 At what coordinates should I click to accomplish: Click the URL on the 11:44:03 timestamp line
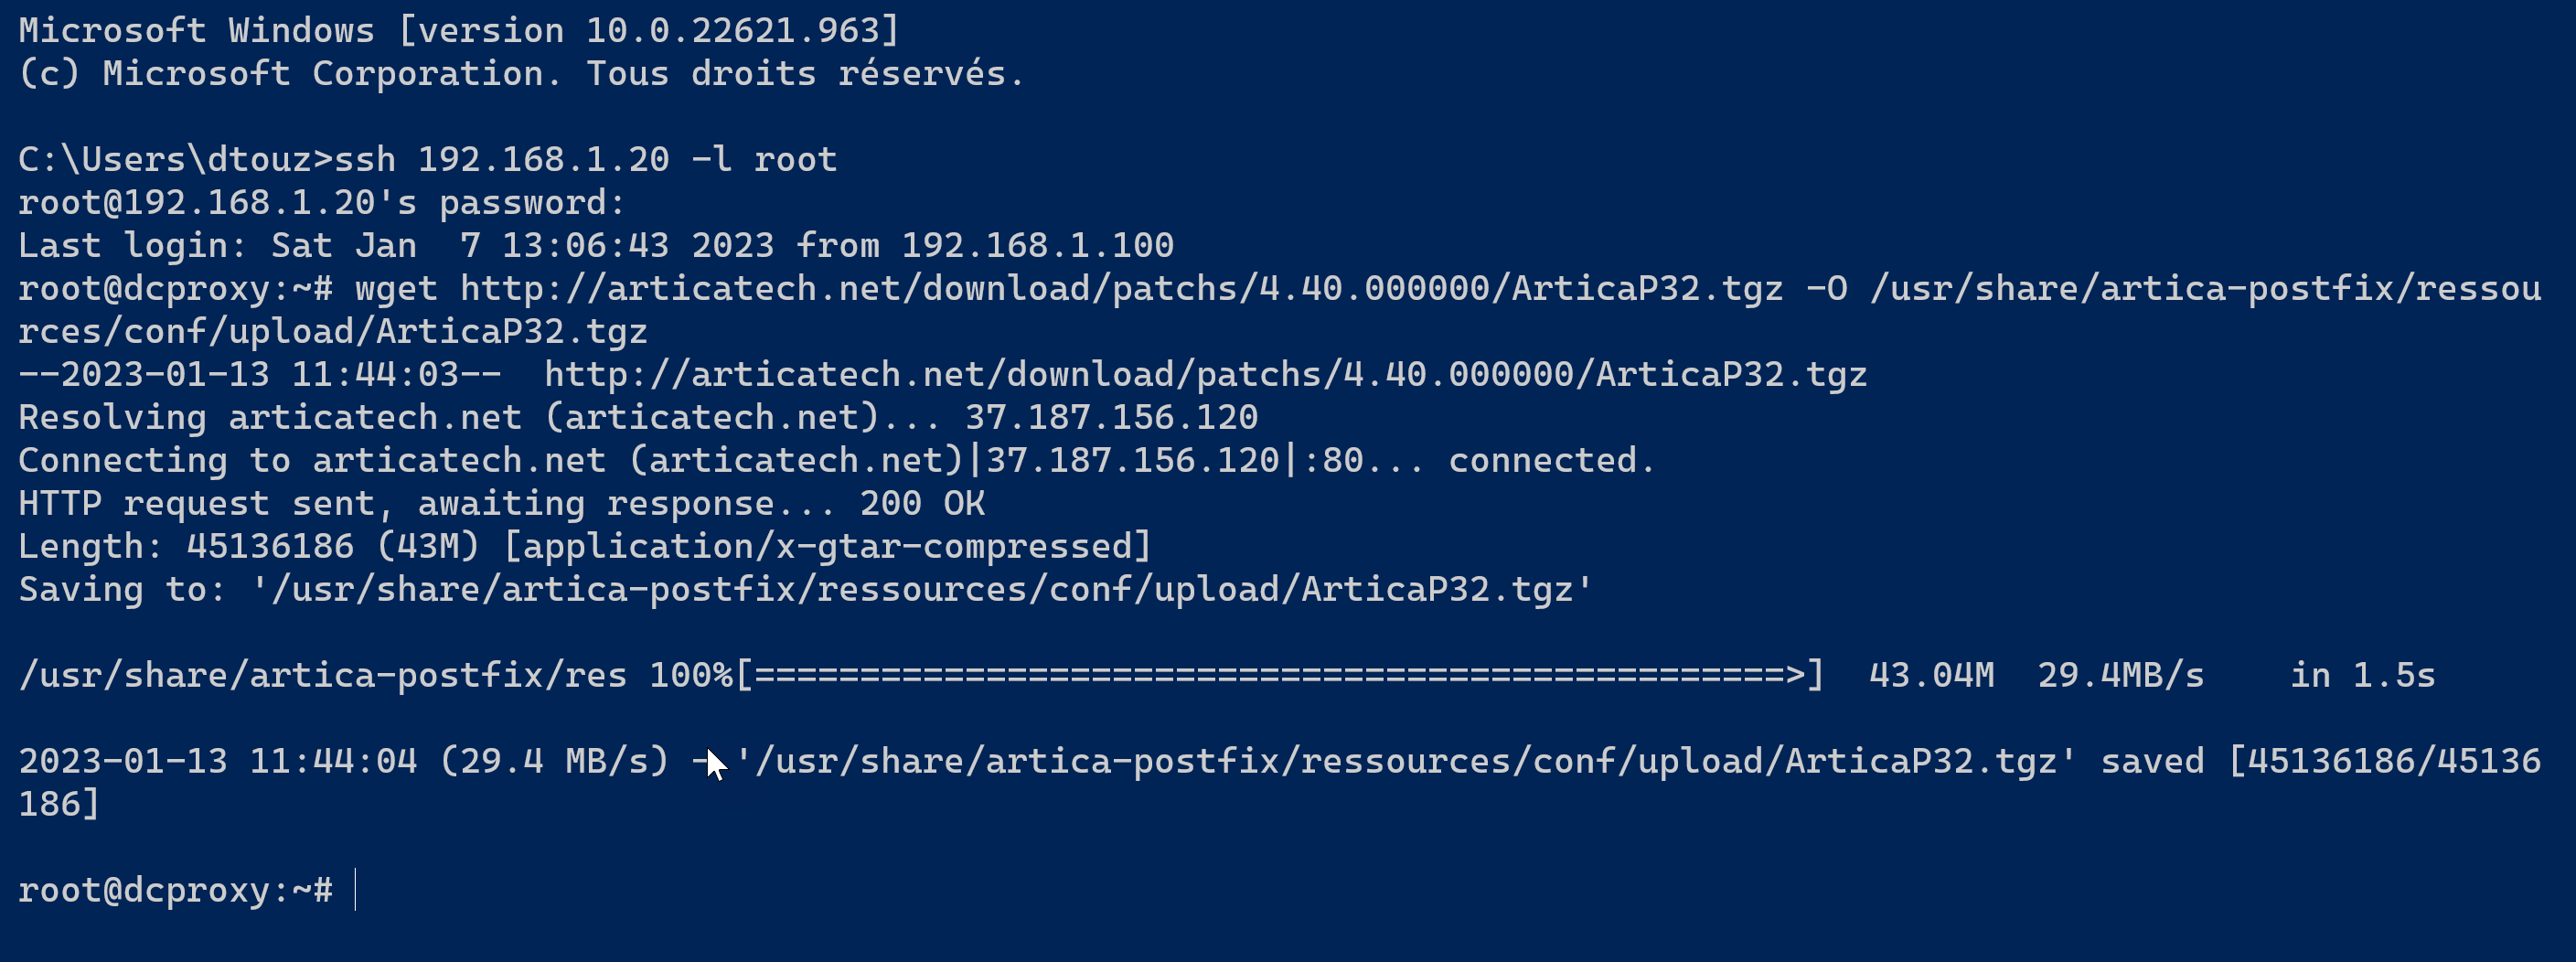coord(1205,375)
